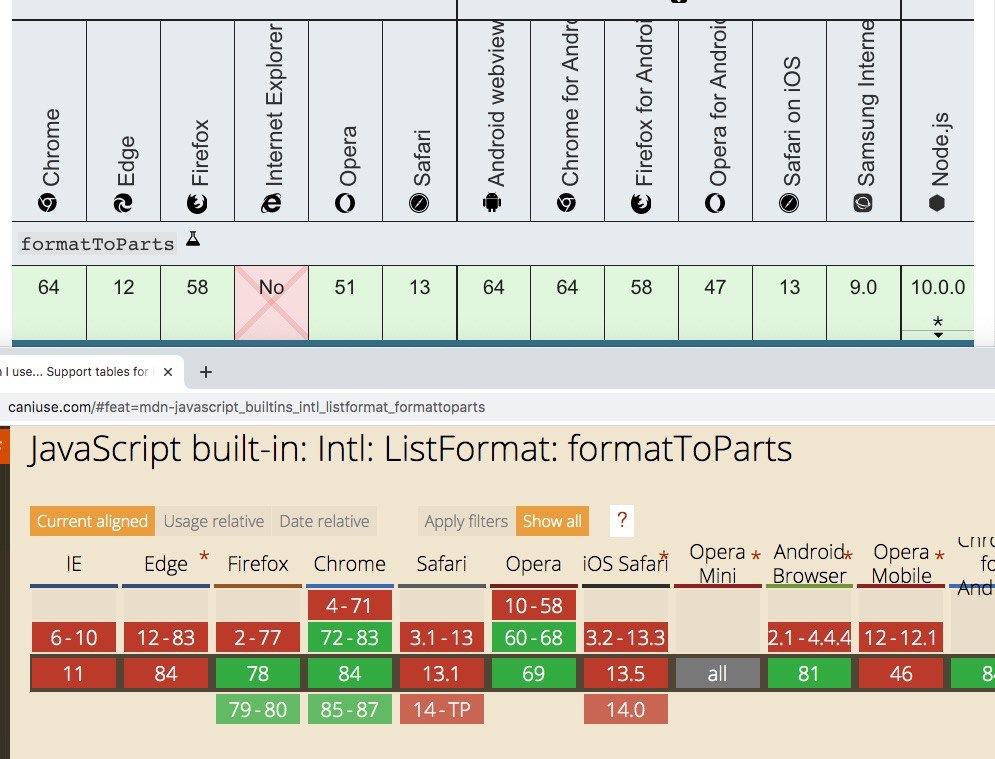
Task: Click the asterisk note next to Opera Mini
Action: tap(756, 557)
